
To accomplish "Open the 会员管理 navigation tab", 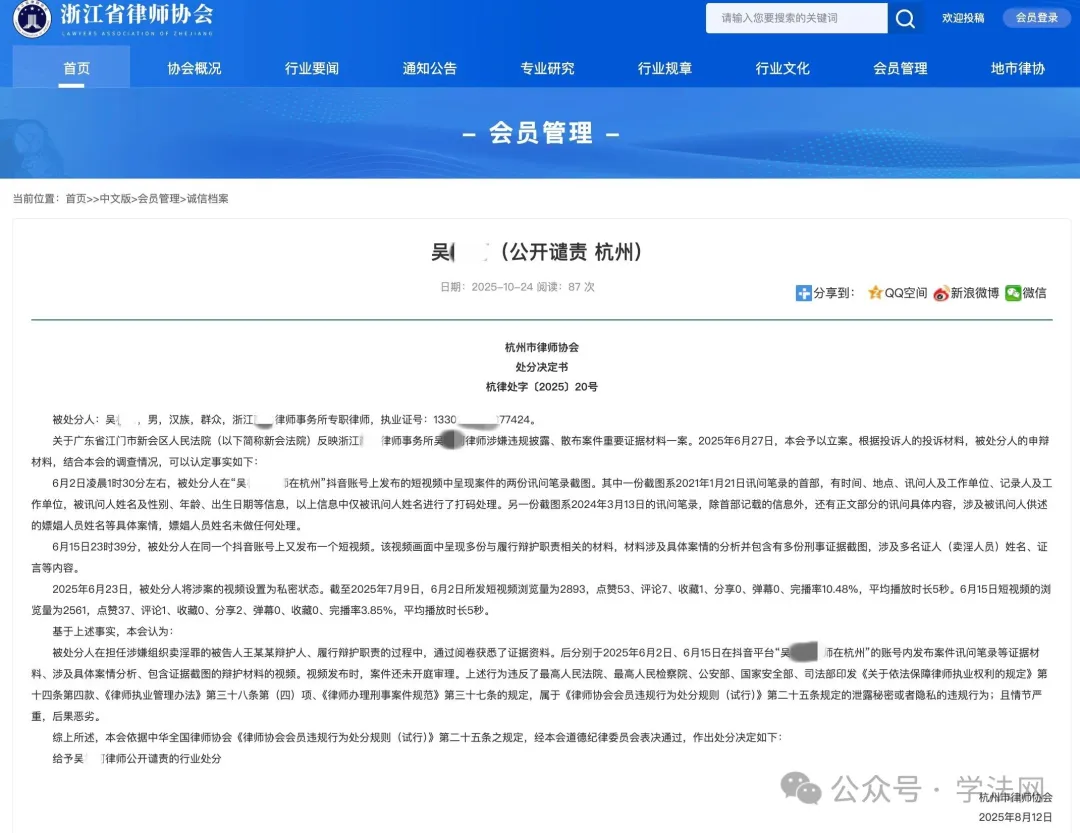I will (x=900, y=68).
